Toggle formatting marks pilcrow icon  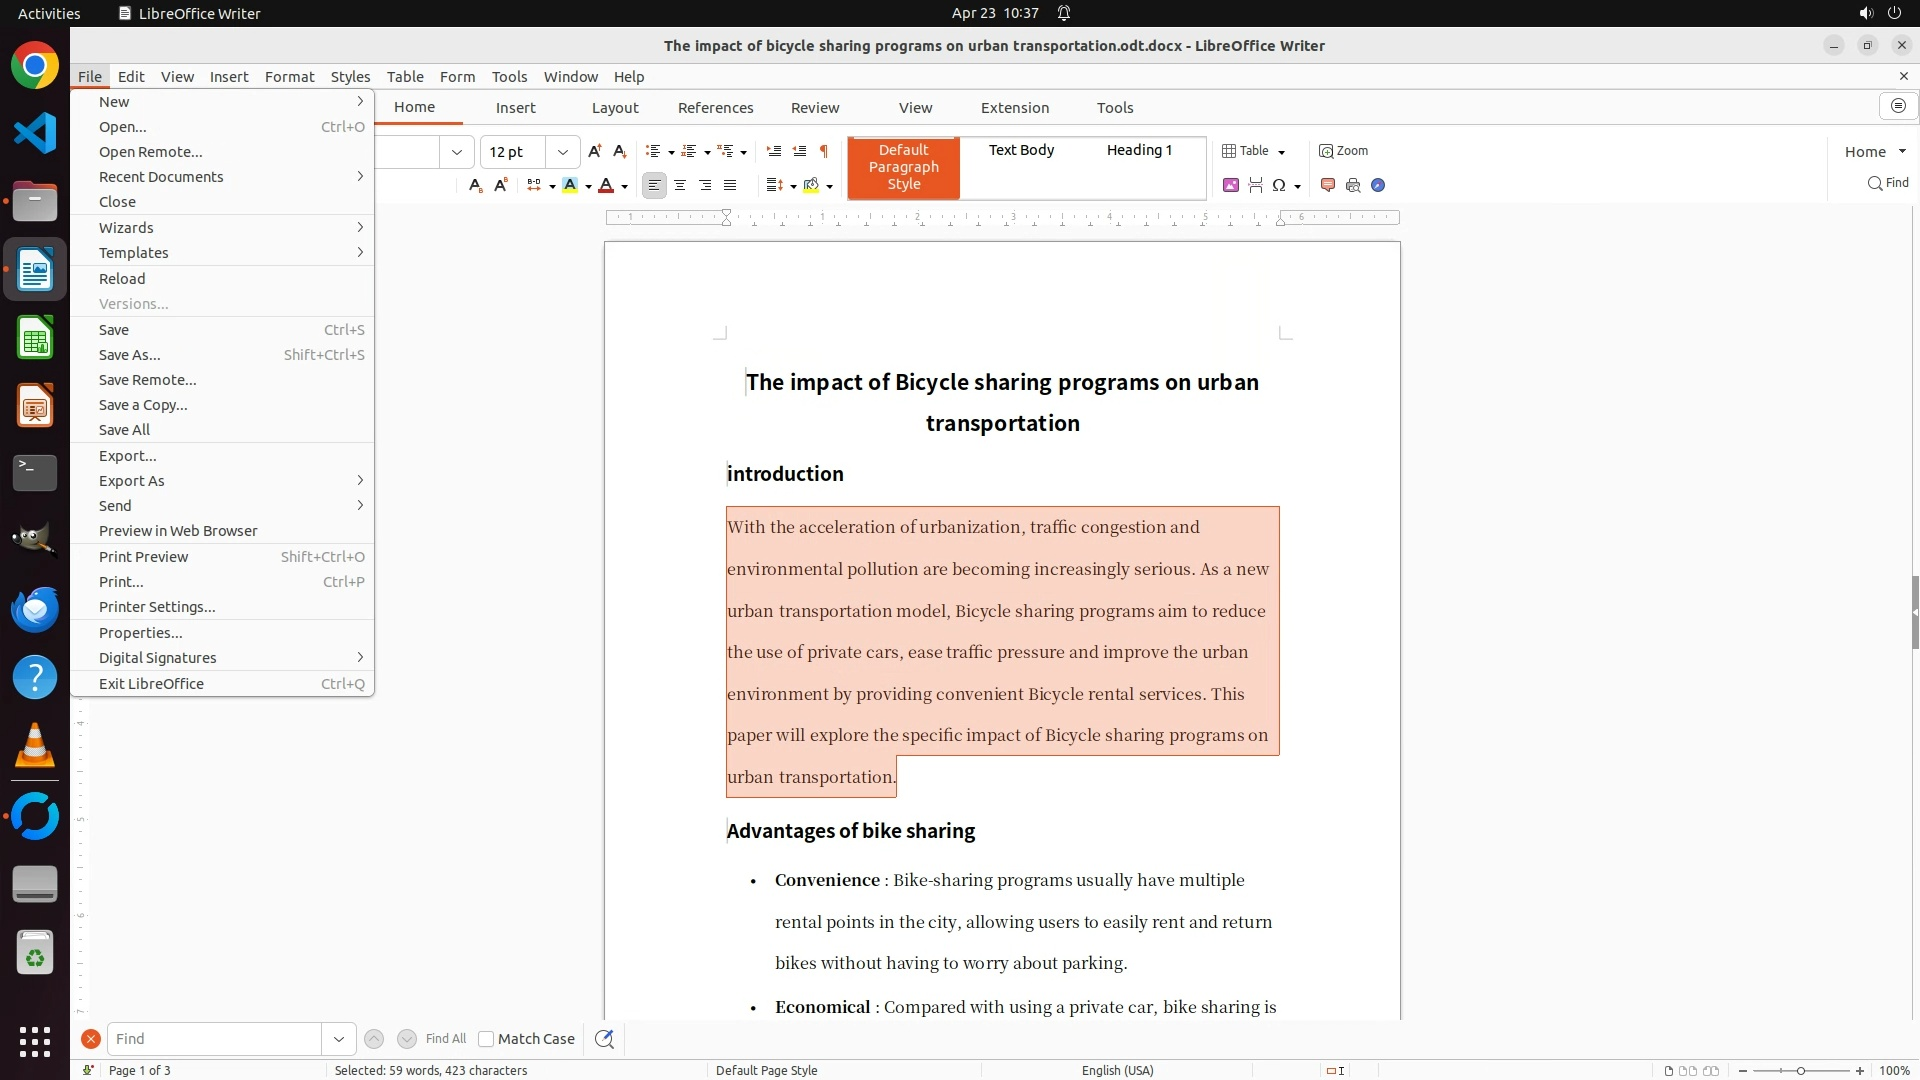(x=823, y=151)
